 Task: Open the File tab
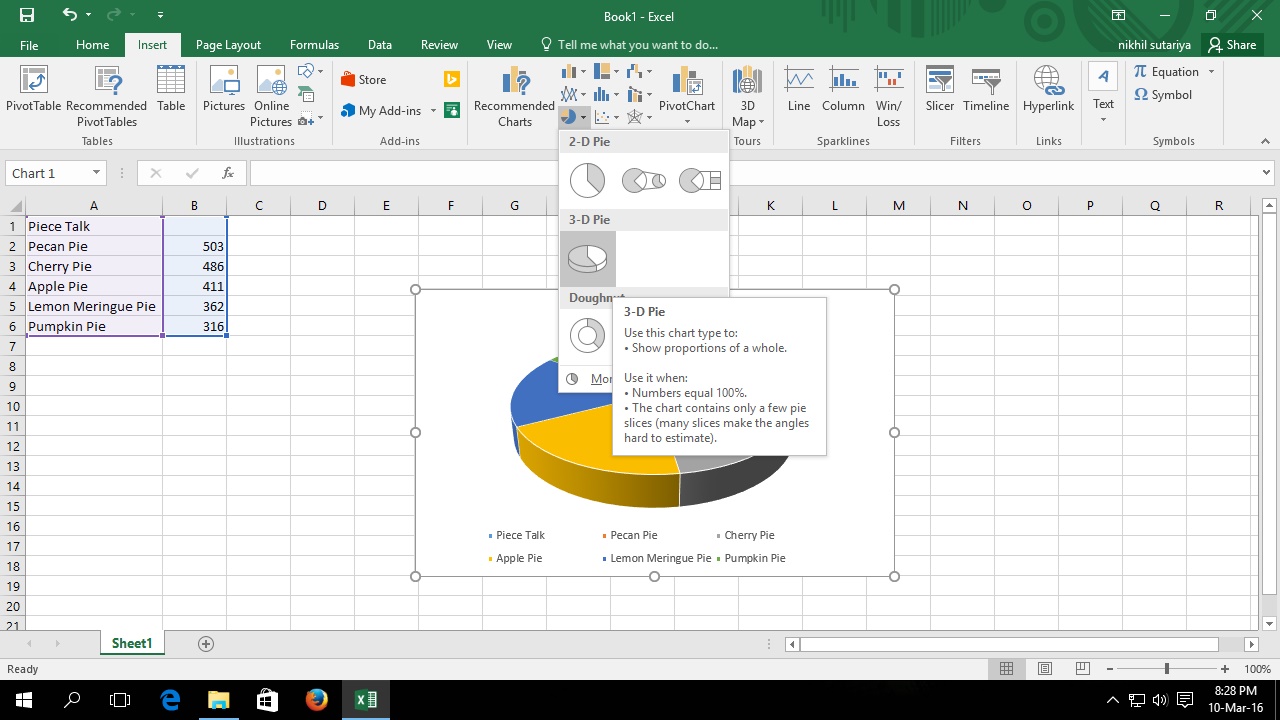[29, 45]
